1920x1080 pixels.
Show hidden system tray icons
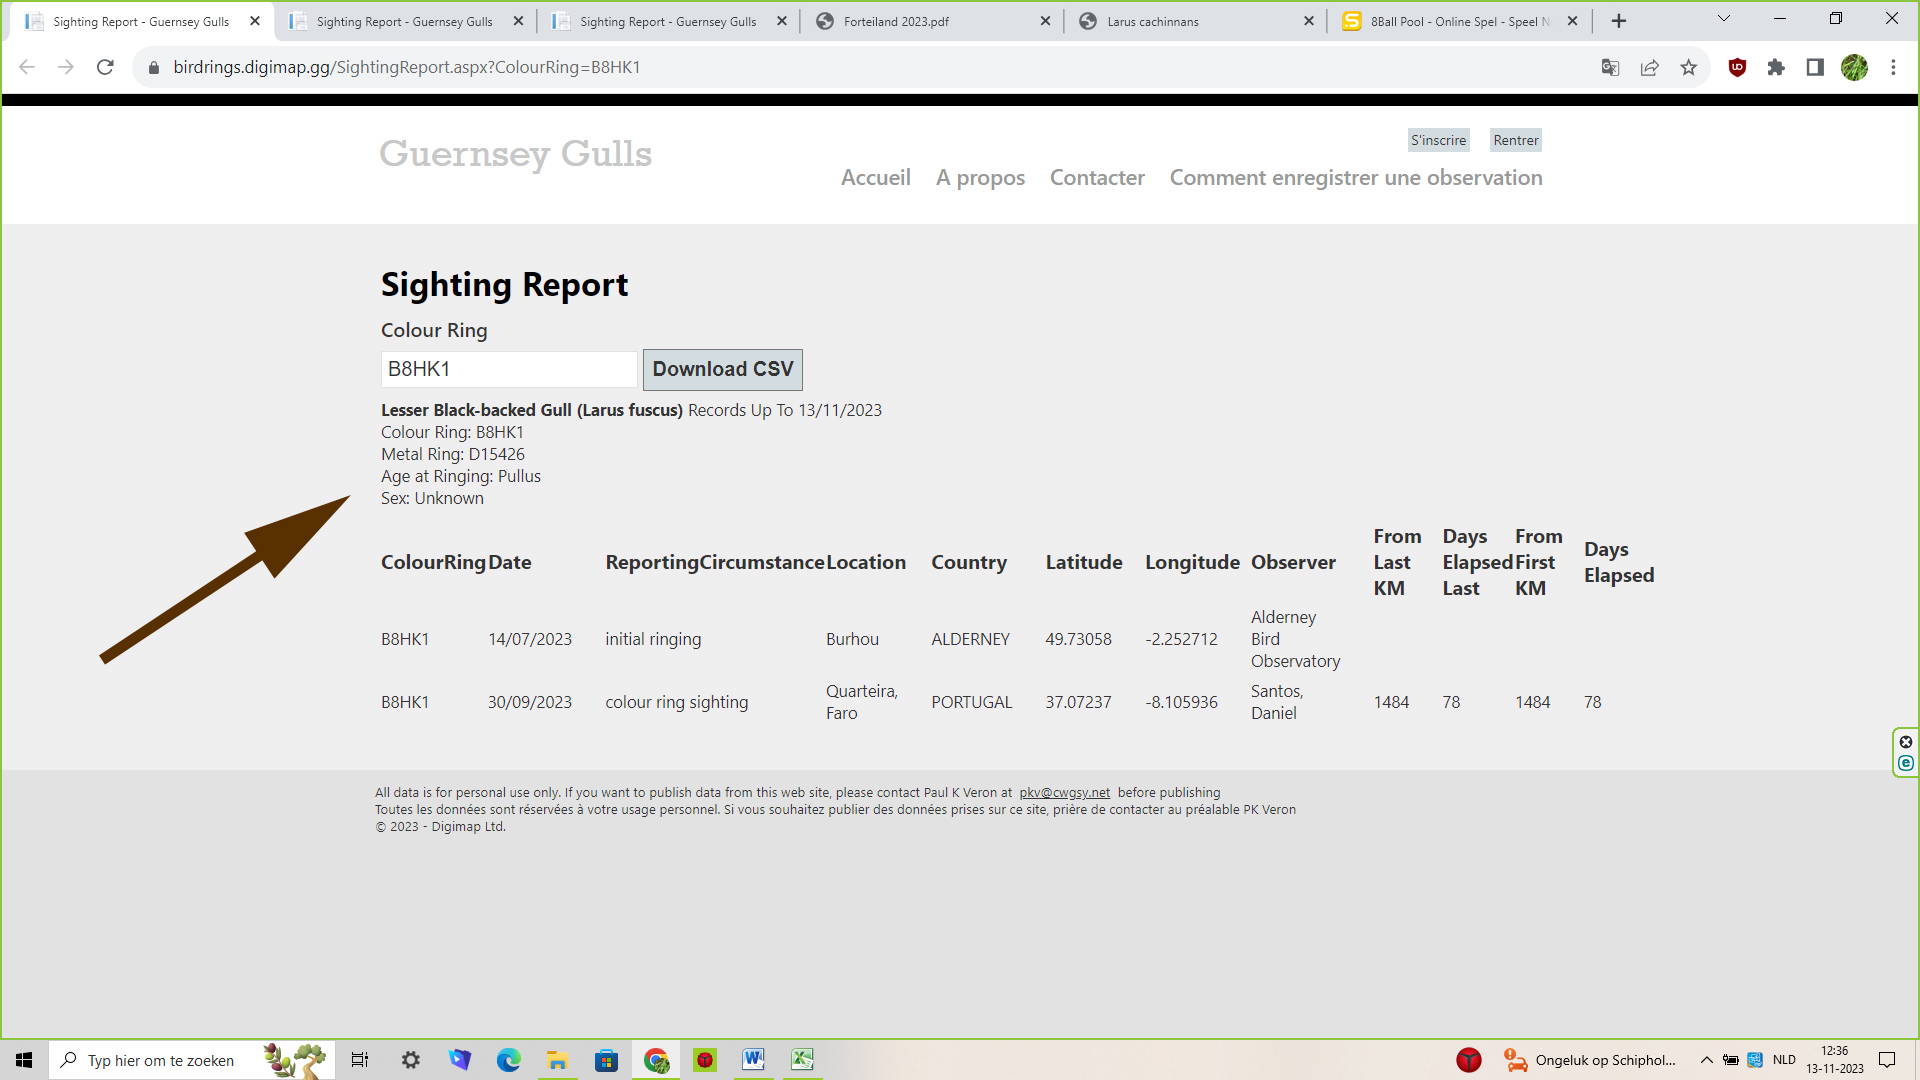click(x=1707, y=1060)
